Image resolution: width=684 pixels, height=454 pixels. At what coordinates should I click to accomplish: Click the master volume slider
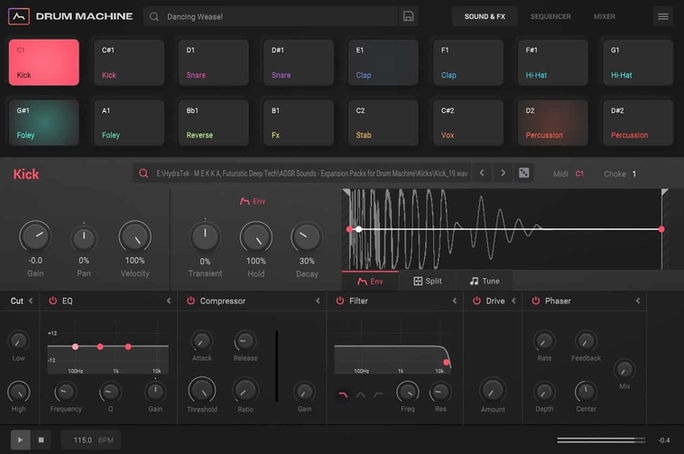(601, 440)
